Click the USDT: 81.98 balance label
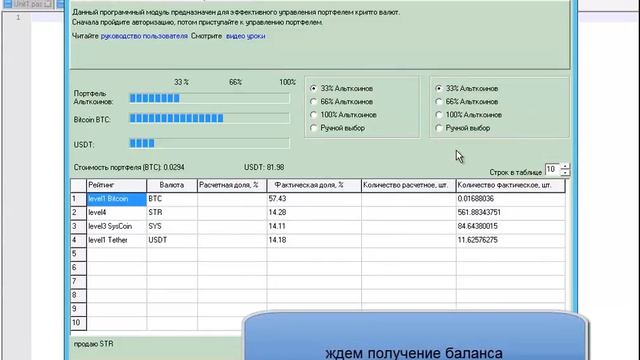The width and height of the screenshot is (640, 360). click(264, 167)
